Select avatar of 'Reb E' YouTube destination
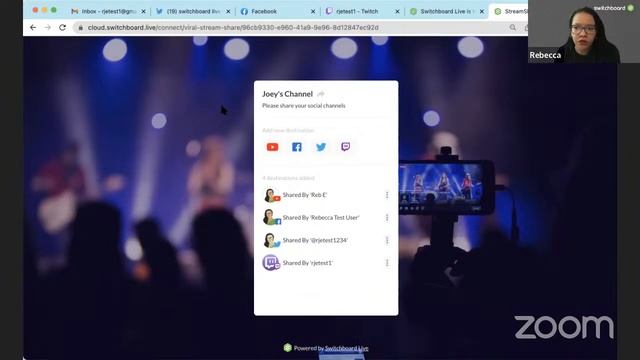 pos(271,195)
